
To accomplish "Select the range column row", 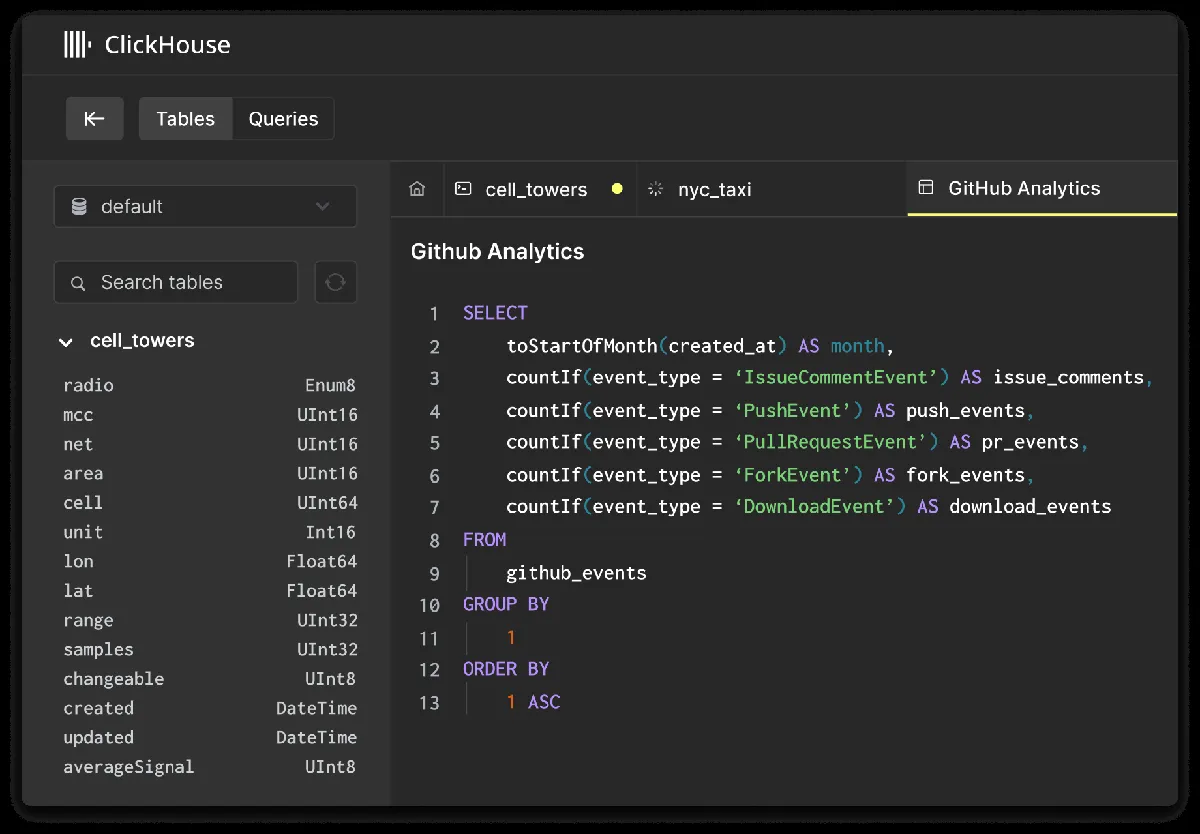I will coord(210,620).
